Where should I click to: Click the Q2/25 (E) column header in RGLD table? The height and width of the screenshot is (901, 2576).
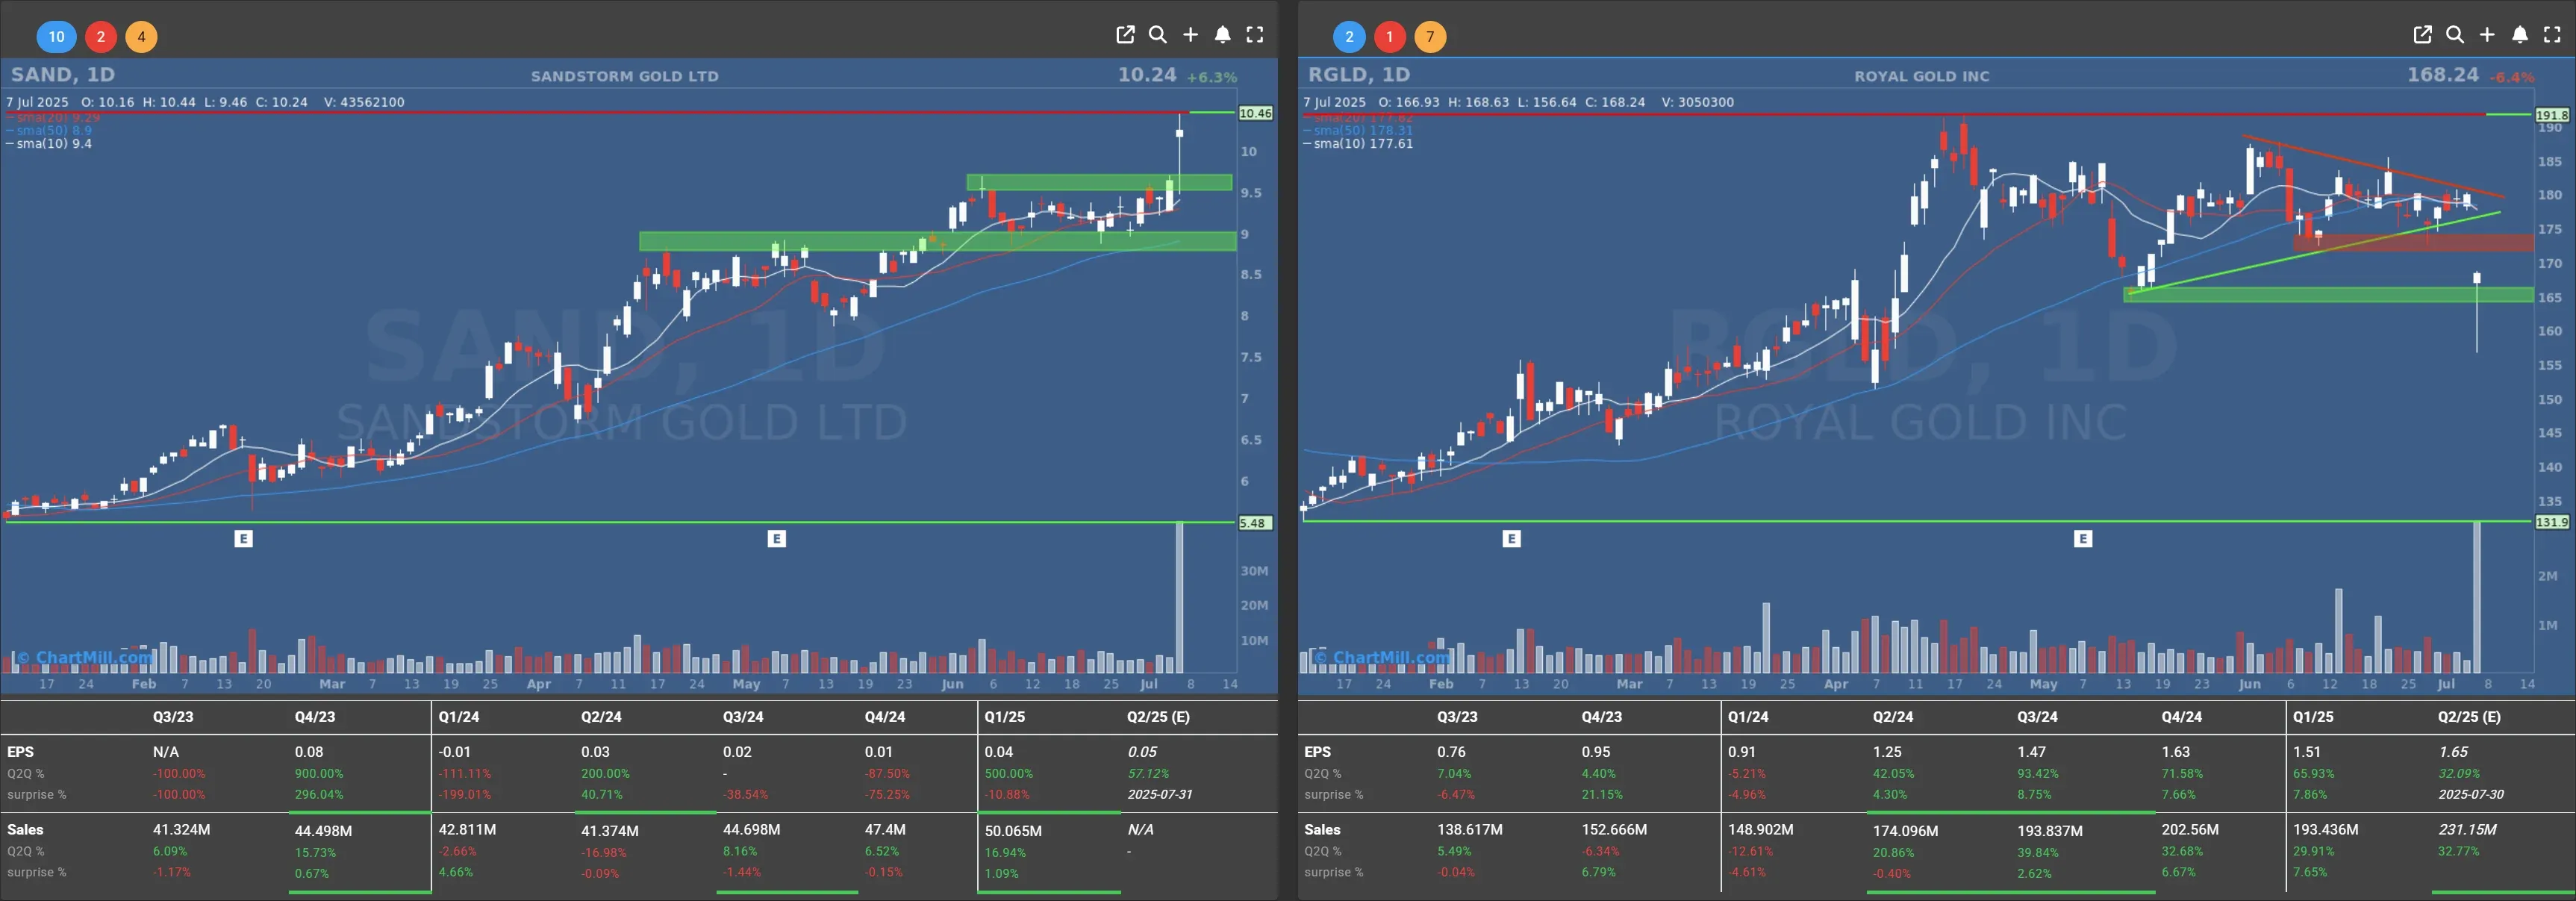tap(2468, 717)
